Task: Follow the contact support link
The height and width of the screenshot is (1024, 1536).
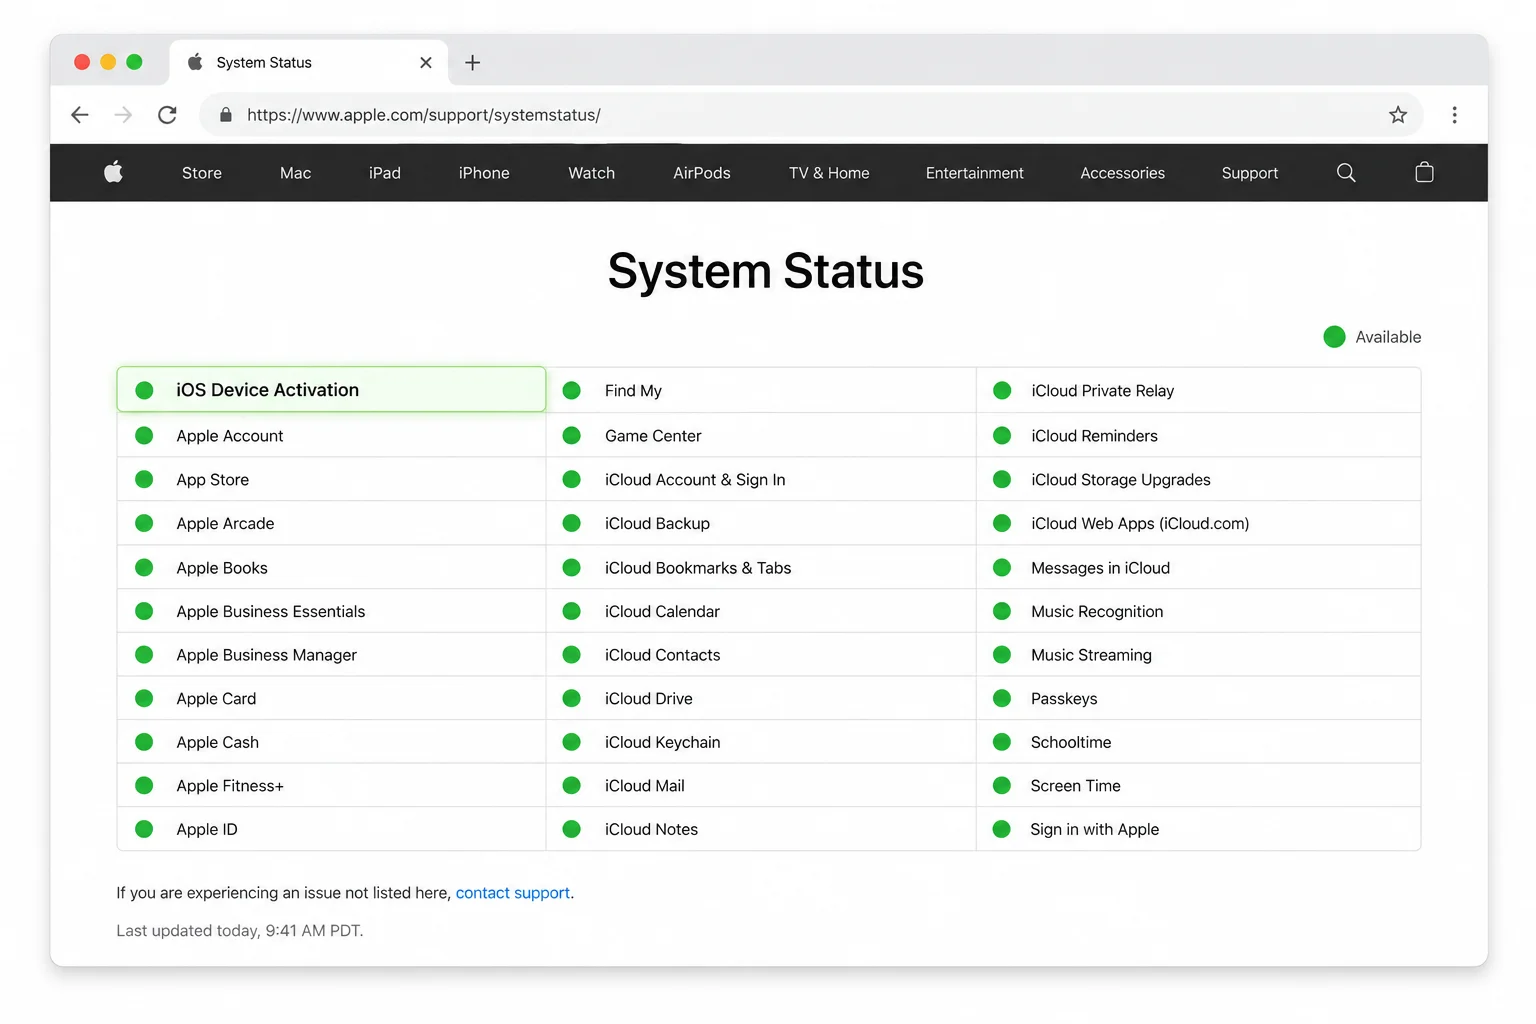Action: (x=513, y=893)
